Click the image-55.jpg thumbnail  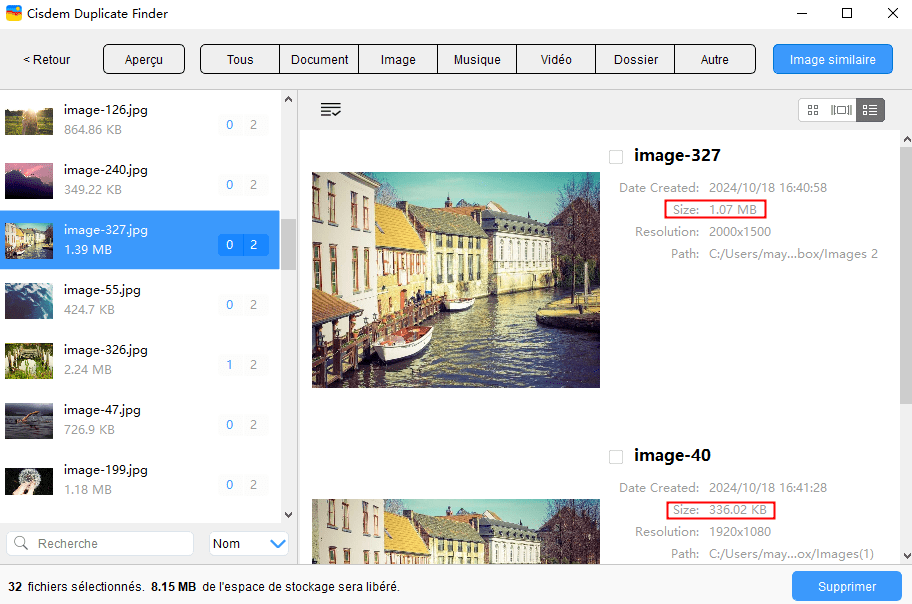tap(29, 301)
